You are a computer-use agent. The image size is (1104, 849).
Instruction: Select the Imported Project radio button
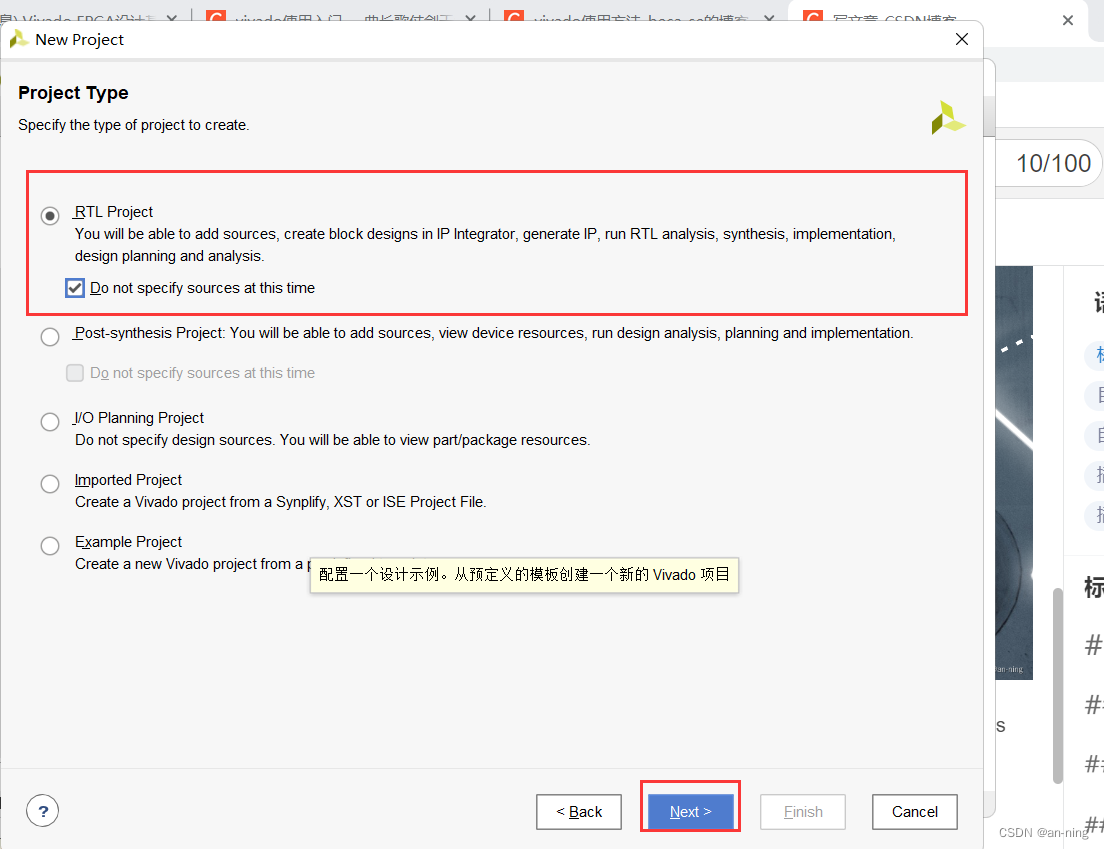[50, 484]
